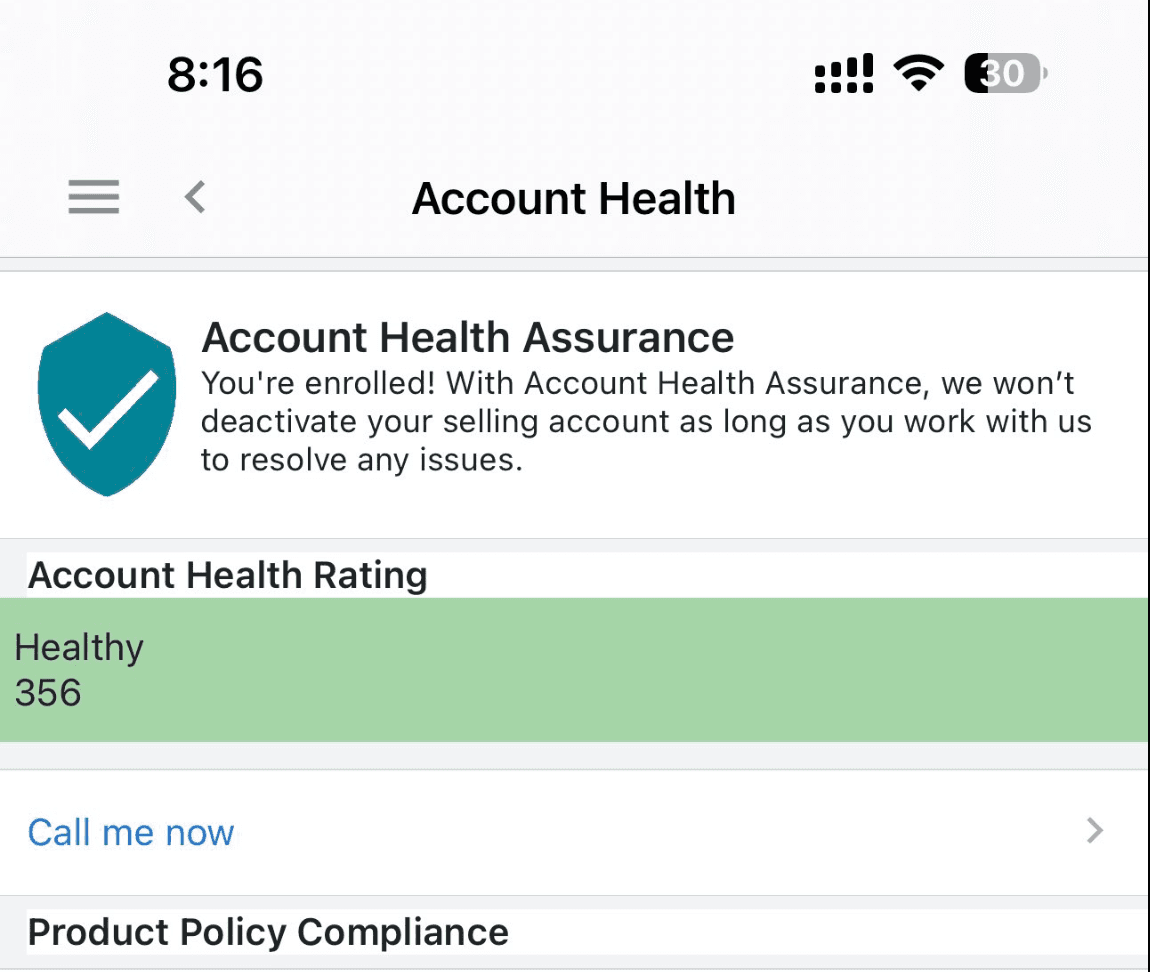Viewport: 1150px width, 972px height.
Task: Tap the 8:16 clock in status bar
Action: (x=215, y=75)
